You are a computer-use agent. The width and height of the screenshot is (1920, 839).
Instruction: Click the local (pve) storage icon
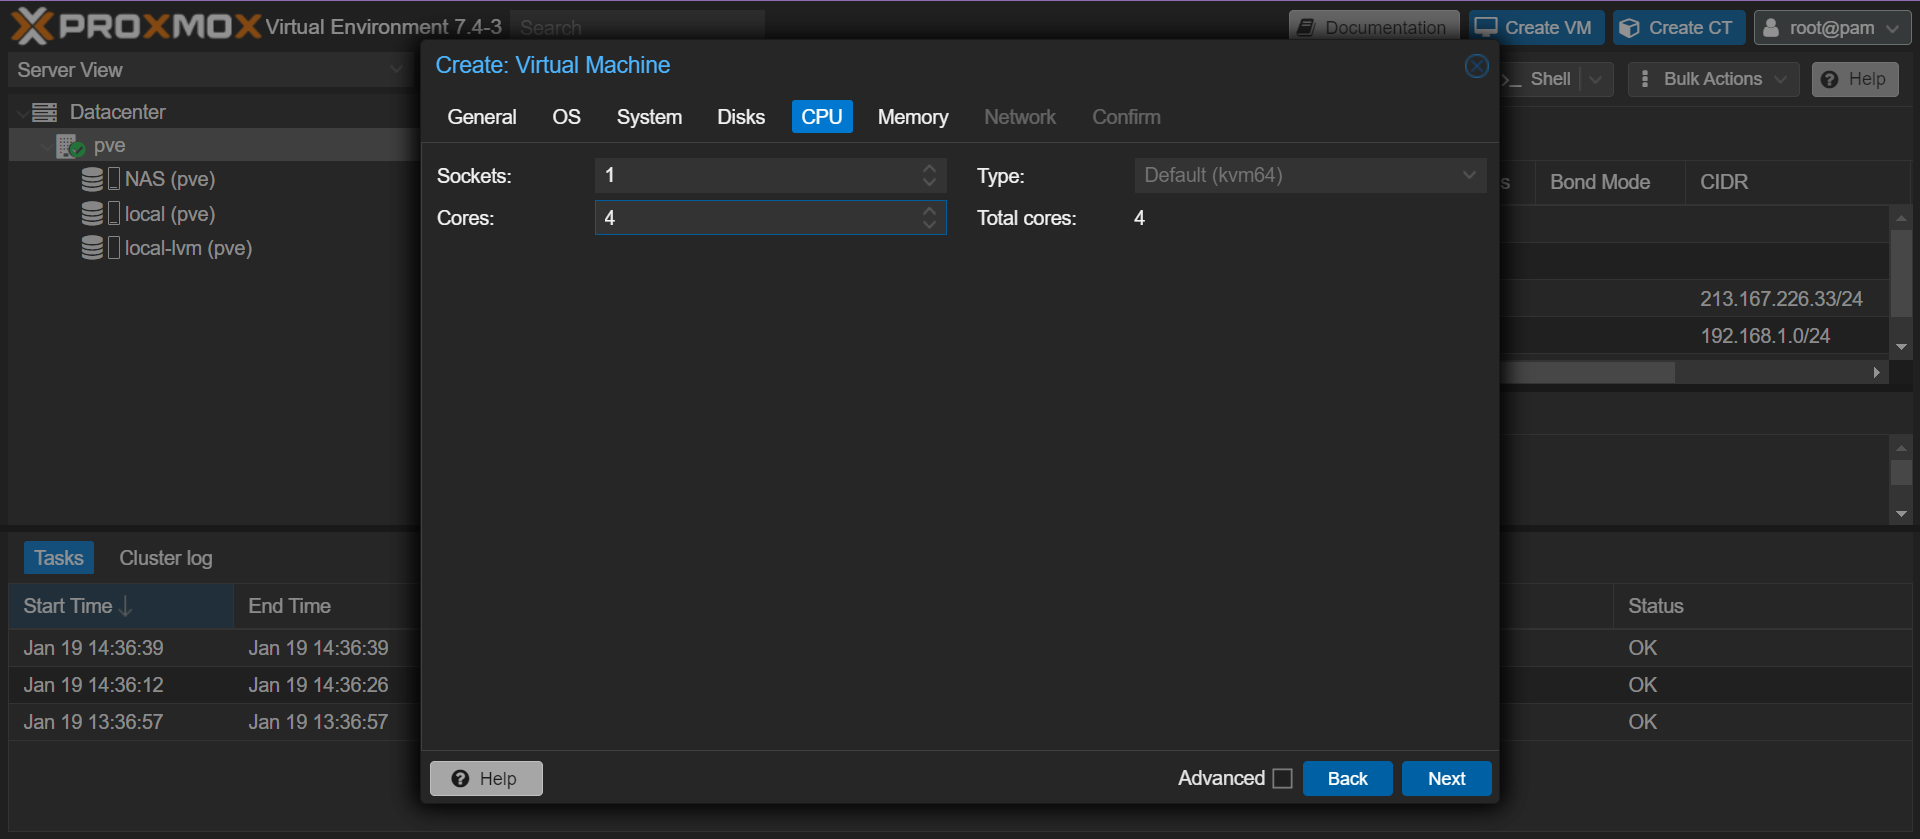pos(92,214)
